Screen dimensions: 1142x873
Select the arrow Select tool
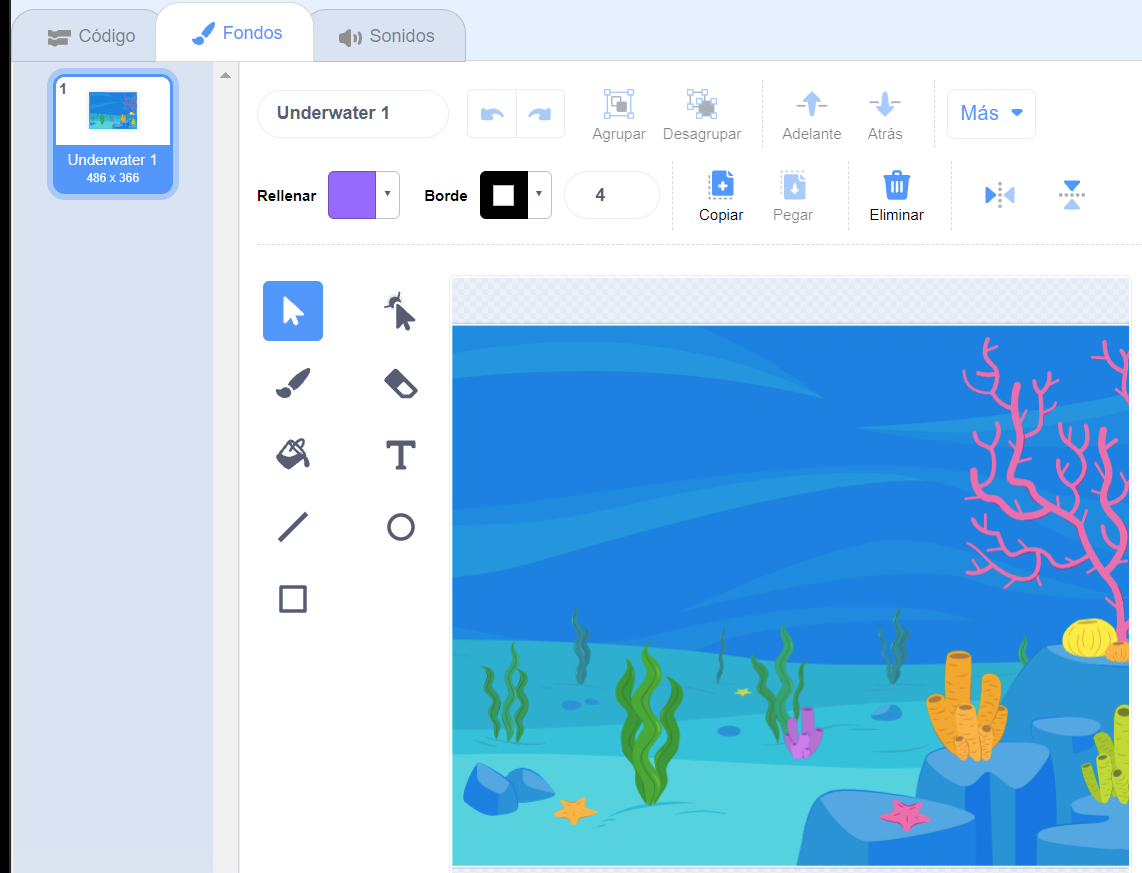tap(293, 311)
